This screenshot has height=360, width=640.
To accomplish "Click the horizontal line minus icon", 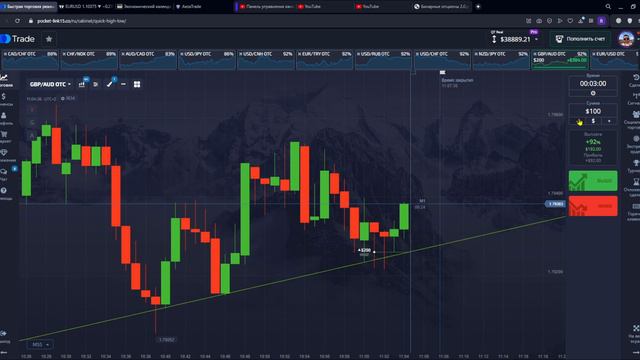I will 123,84.
